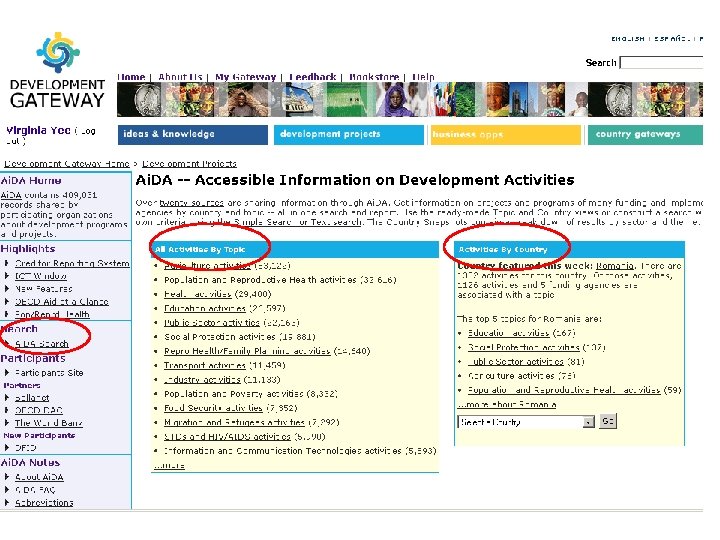Viewport: 720px width, 540px height.
Task: Click the ...more link under topics
Action: 169,465
